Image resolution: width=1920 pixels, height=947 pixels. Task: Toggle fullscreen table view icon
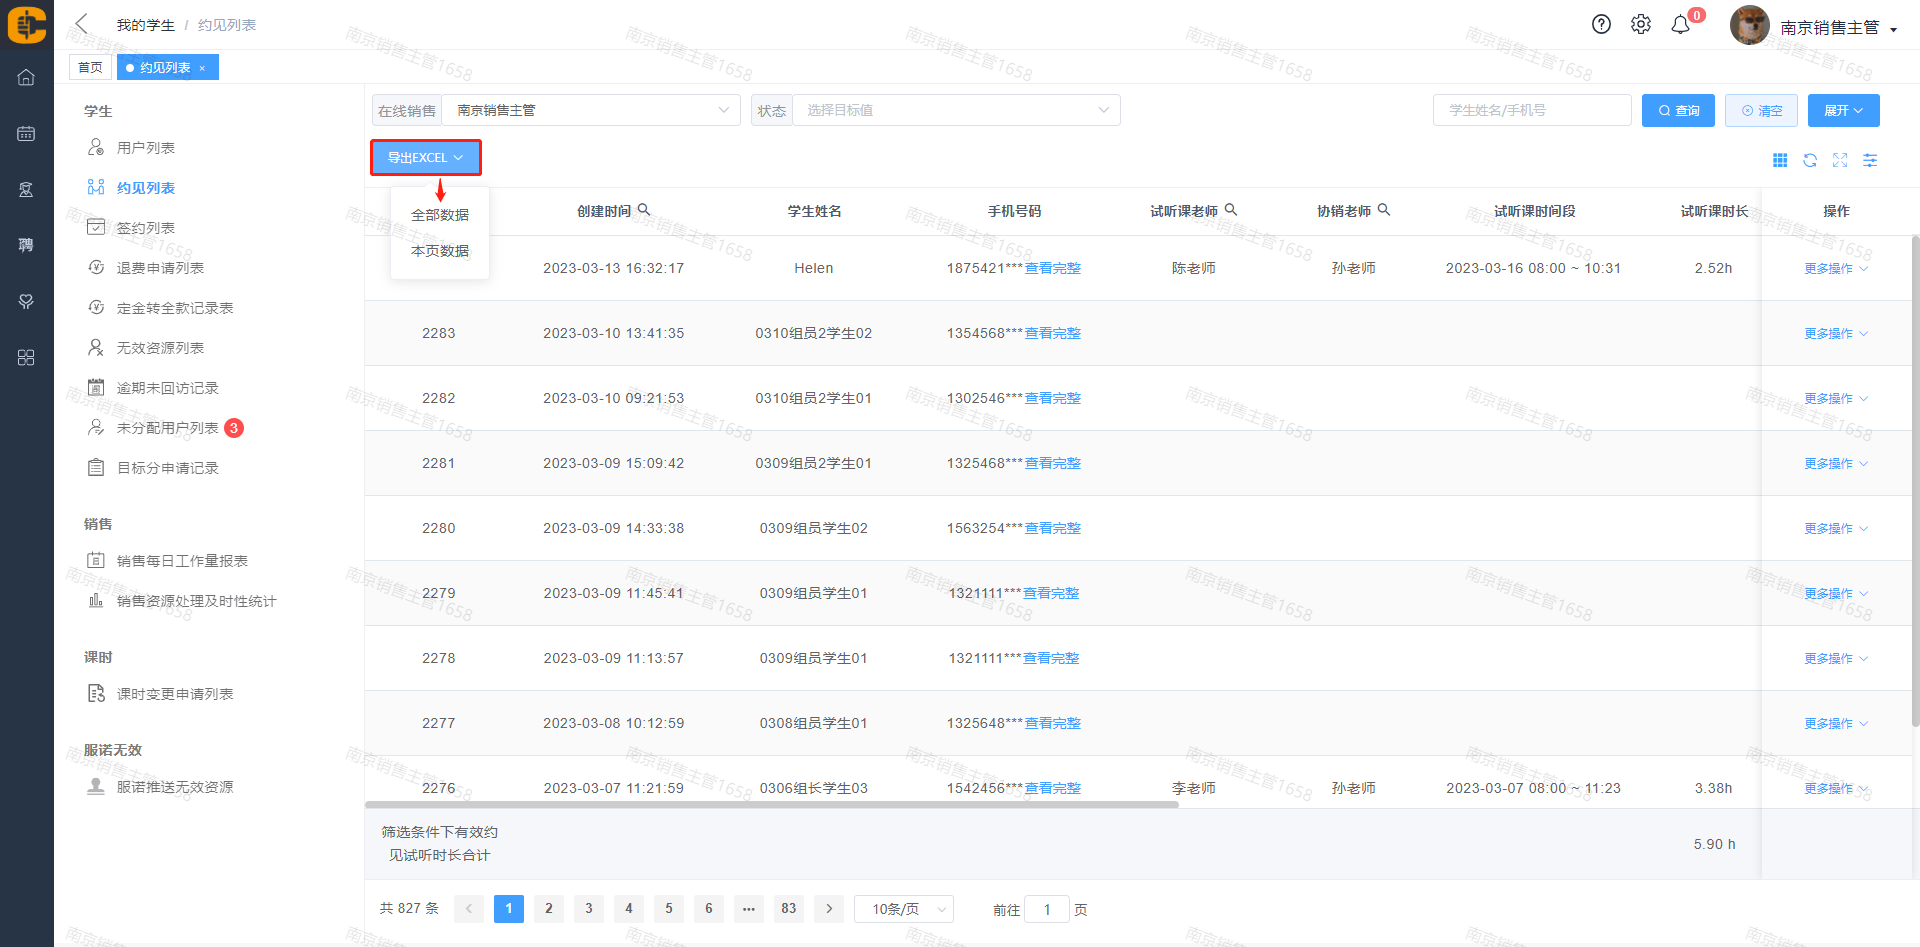(1840, 160)
